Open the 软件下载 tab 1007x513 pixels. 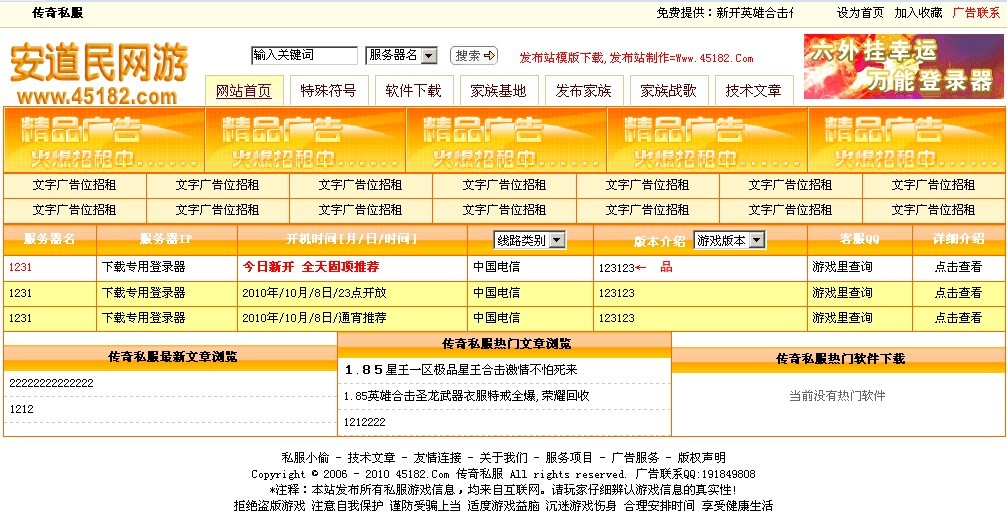pos(413,91)
